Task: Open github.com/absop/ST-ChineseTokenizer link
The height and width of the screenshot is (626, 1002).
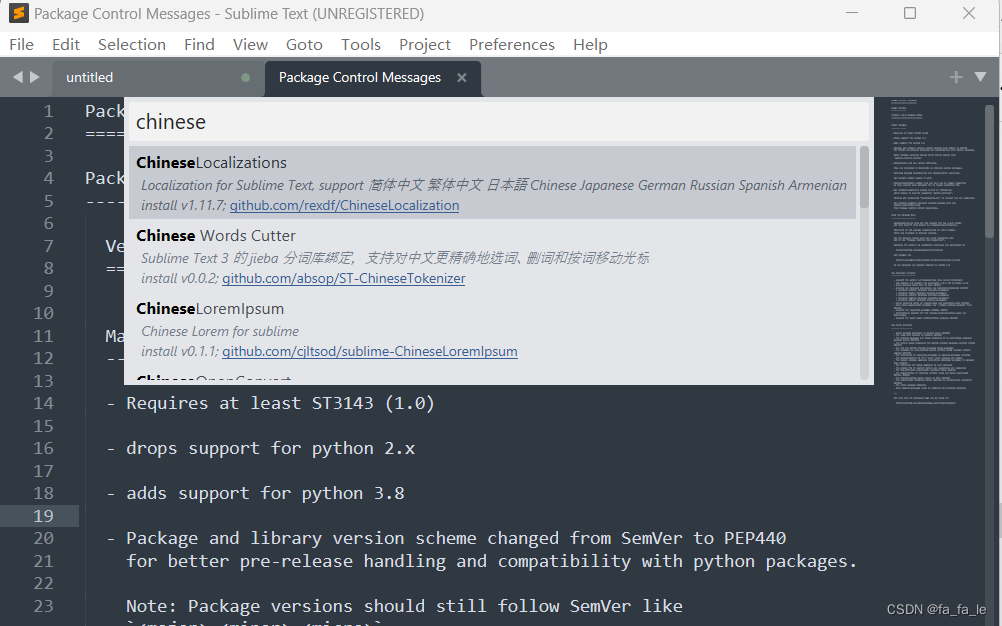Action: click(344, 279)
